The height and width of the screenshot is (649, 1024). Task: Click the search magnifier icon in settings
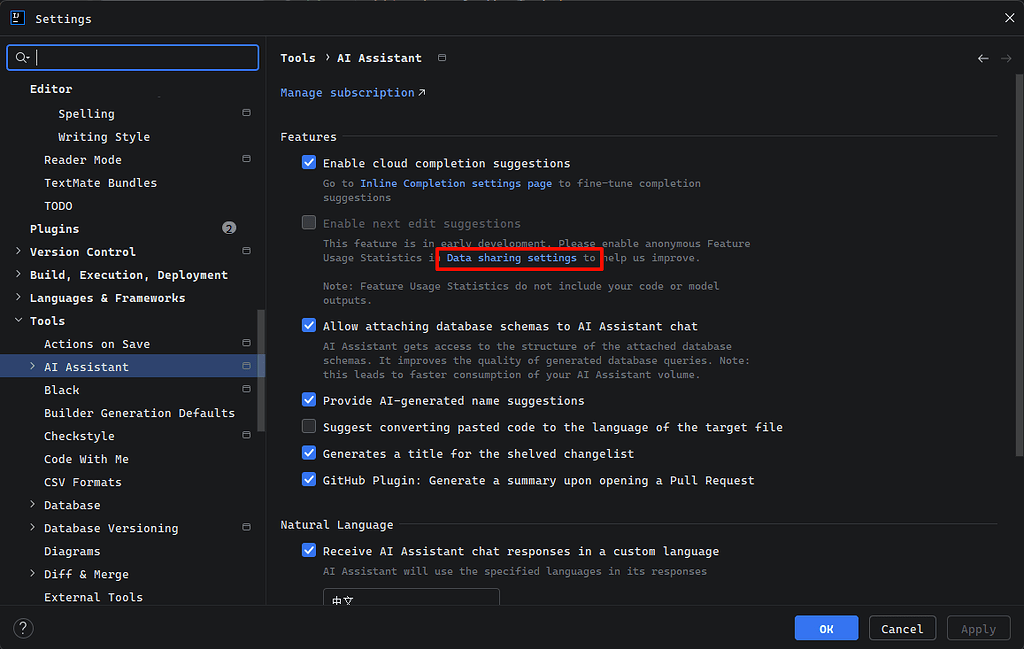click(x=22, y=57)
